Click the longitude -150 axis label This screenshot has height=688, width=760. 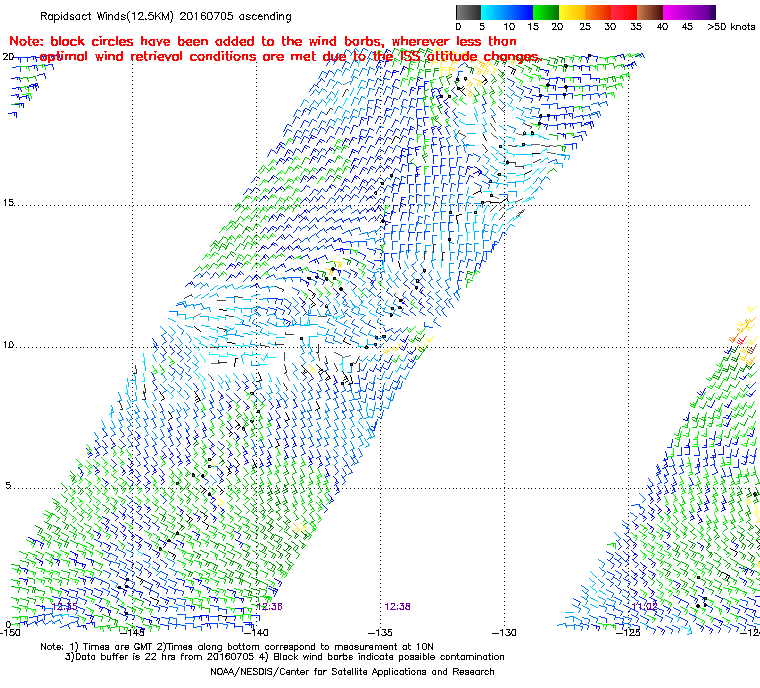tap(11, 633)
